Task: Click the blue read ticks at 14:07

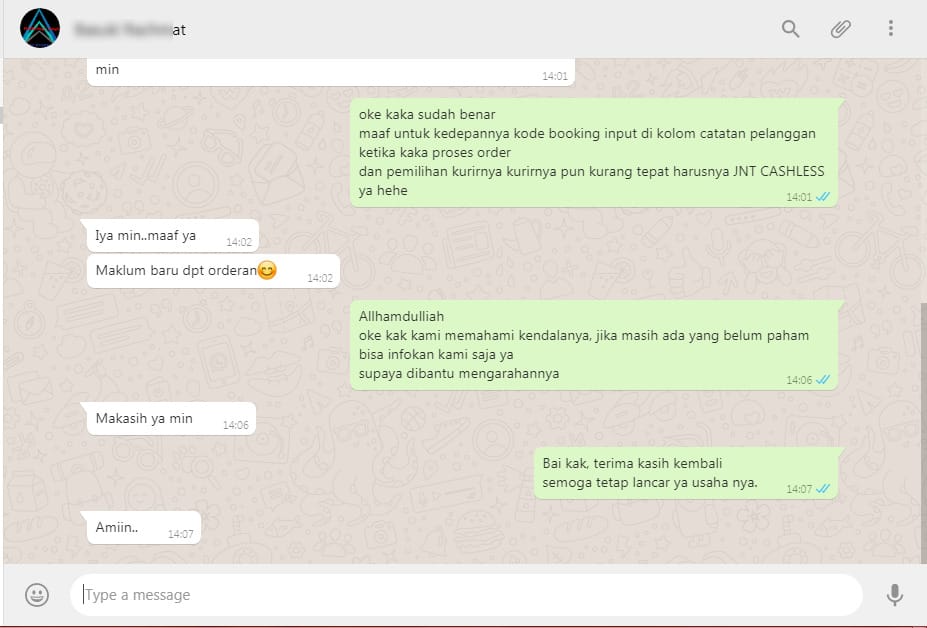Action: (x=822, y=489)
